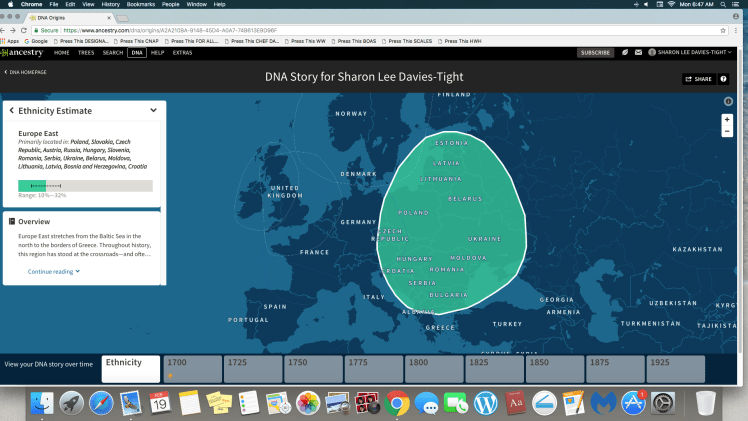Image resolution: width=748 pixels, height=421 pixels.
Task: Open WordPress from the Dock
Action: click(x=485, y=402)
